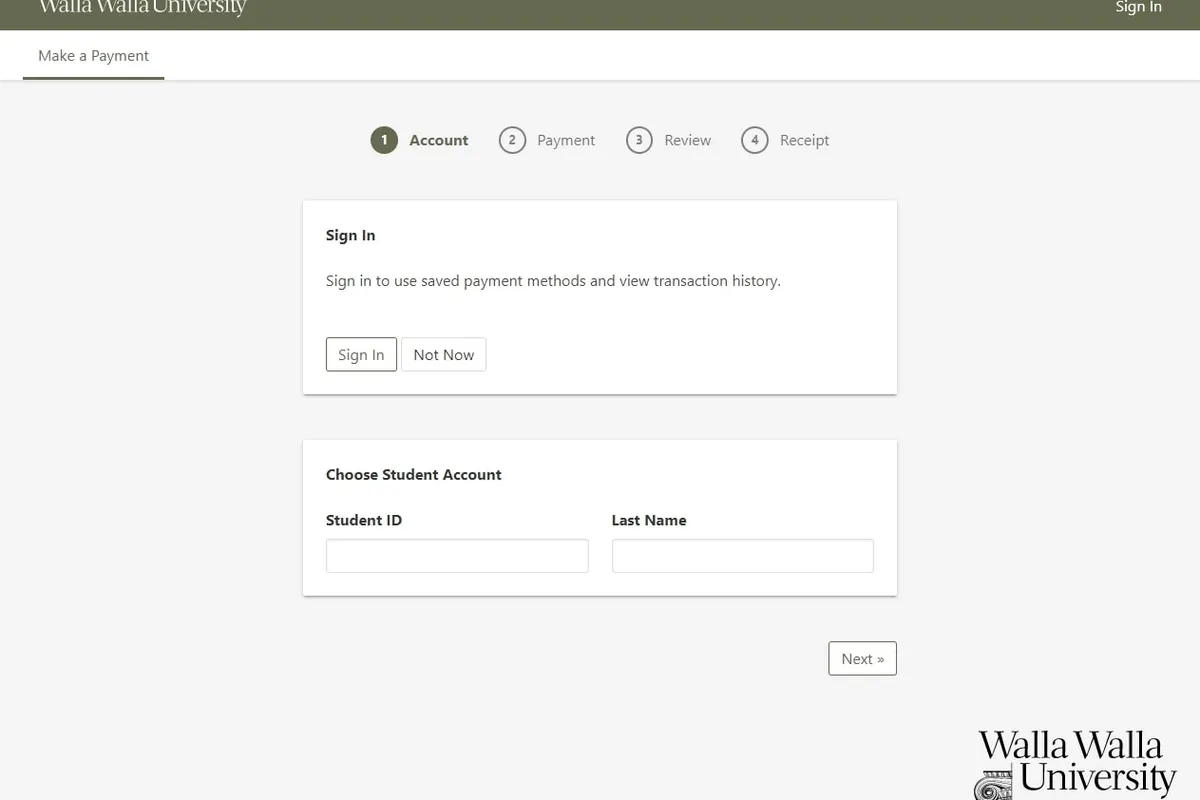Select the Account step label

pyautogui.click(x=439, y=141)
